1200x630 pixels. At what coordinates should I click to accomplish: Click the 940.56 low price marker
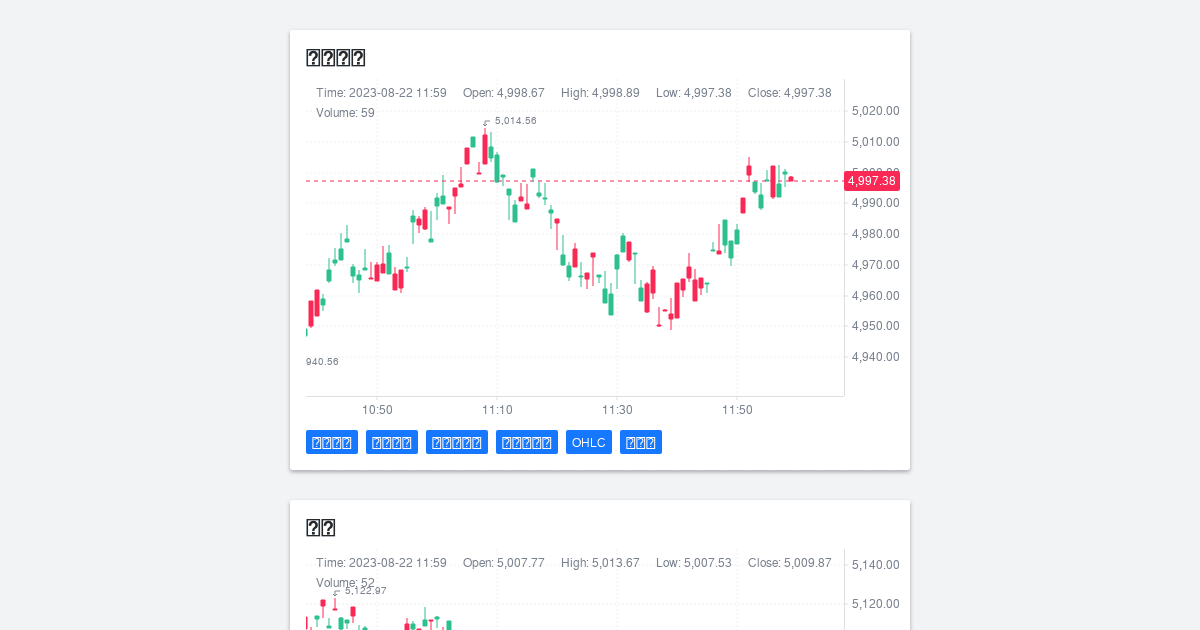[x=322, y=362]
